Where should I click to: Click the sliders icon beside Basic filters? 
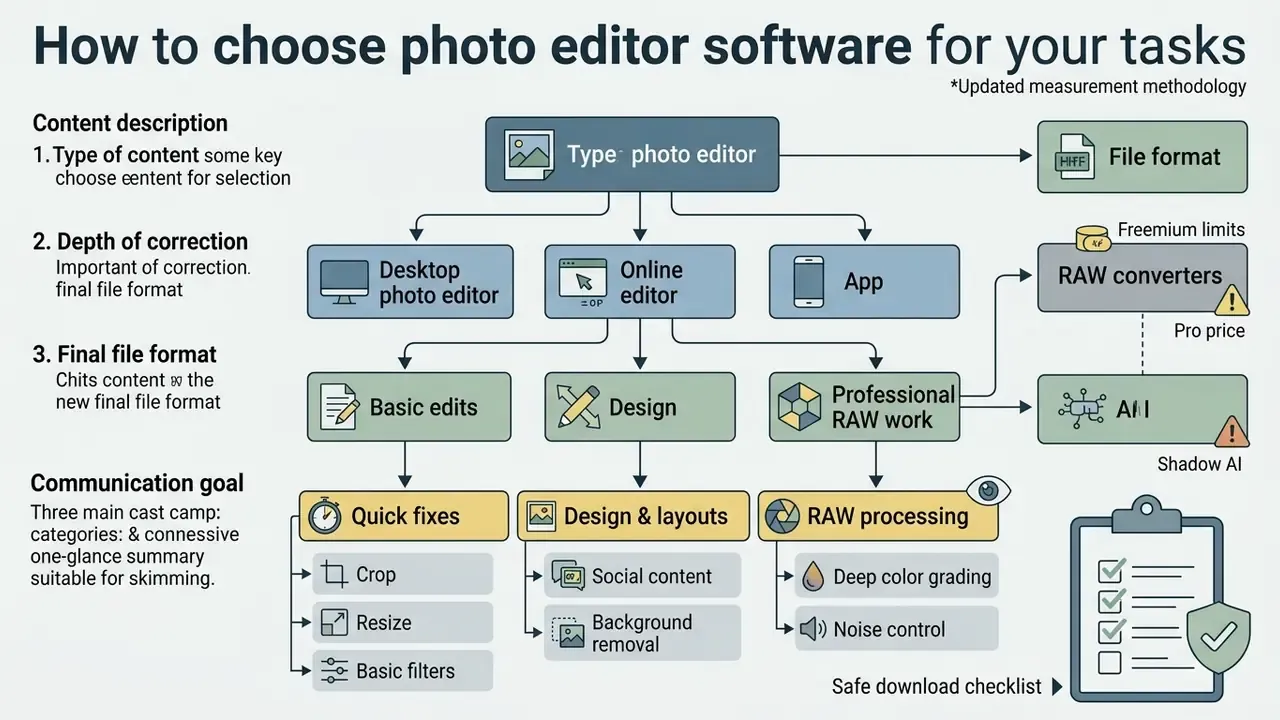(332, 671)
